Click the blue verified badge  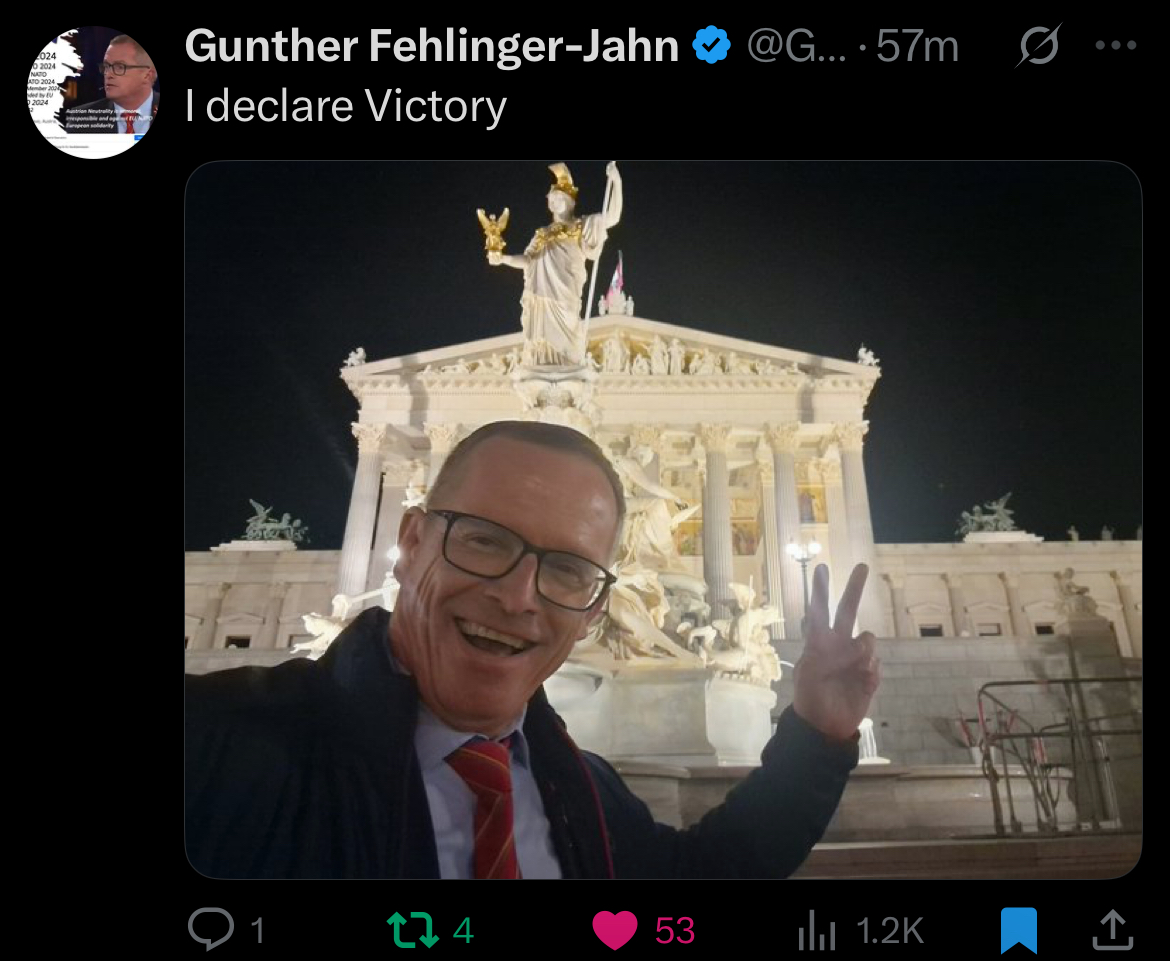point(712,45)
